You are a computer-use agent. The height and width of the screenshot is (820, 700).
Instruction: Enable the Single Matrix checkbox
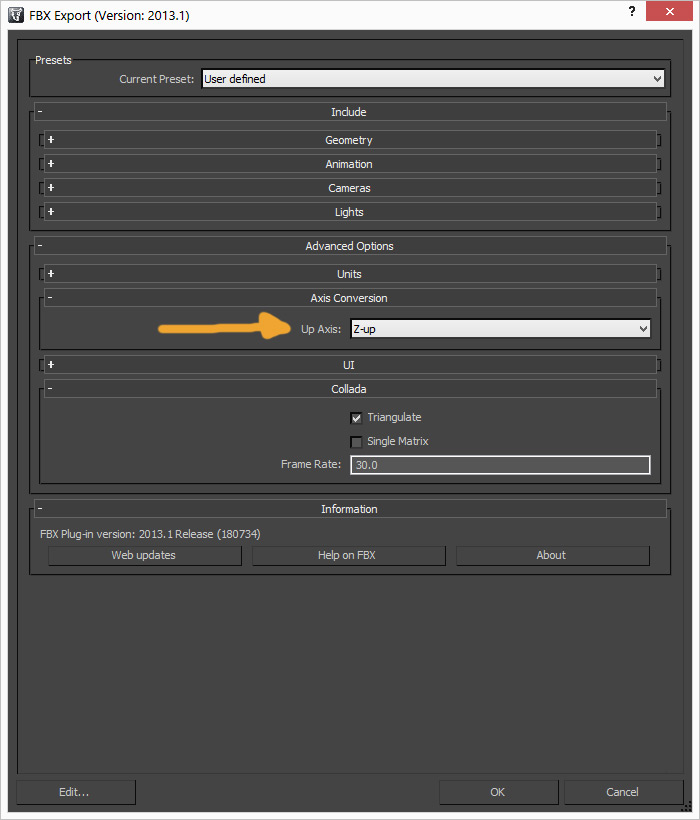pyautogui.click(x=356, y=442)
